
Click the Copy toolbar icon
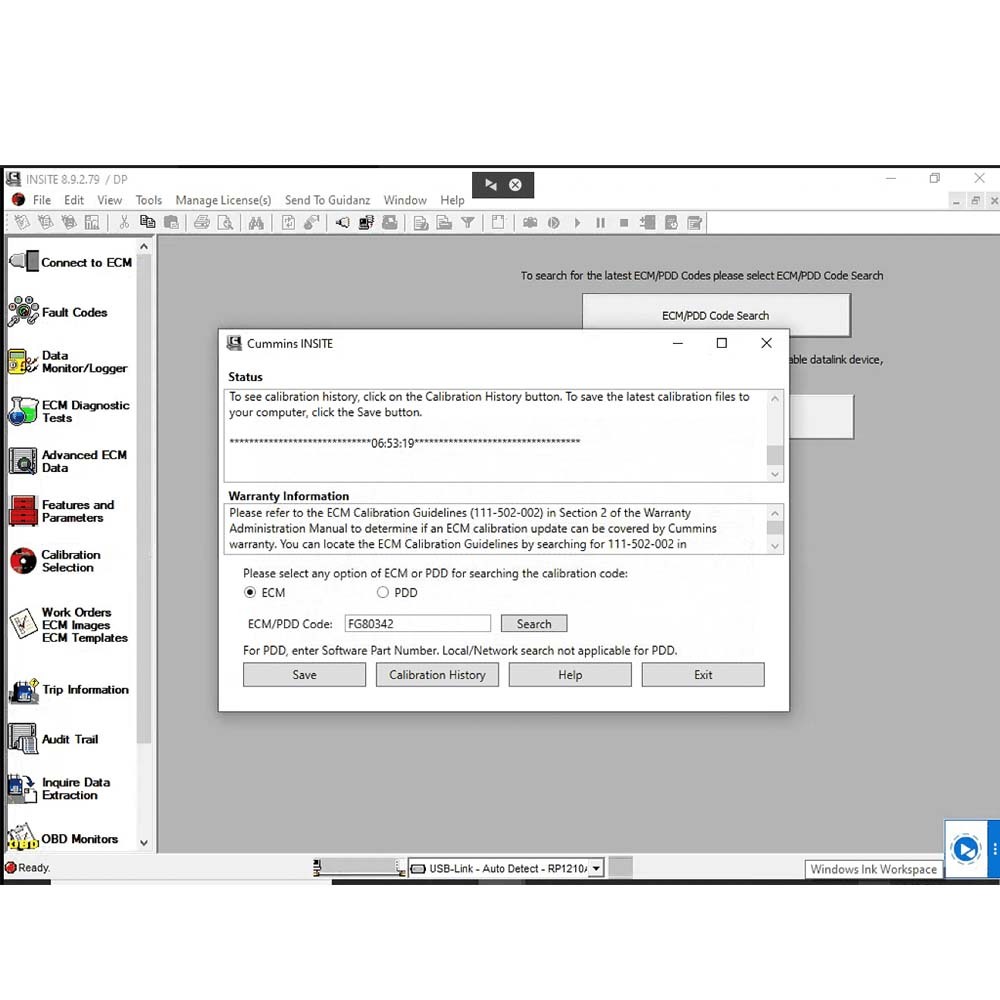147,222
